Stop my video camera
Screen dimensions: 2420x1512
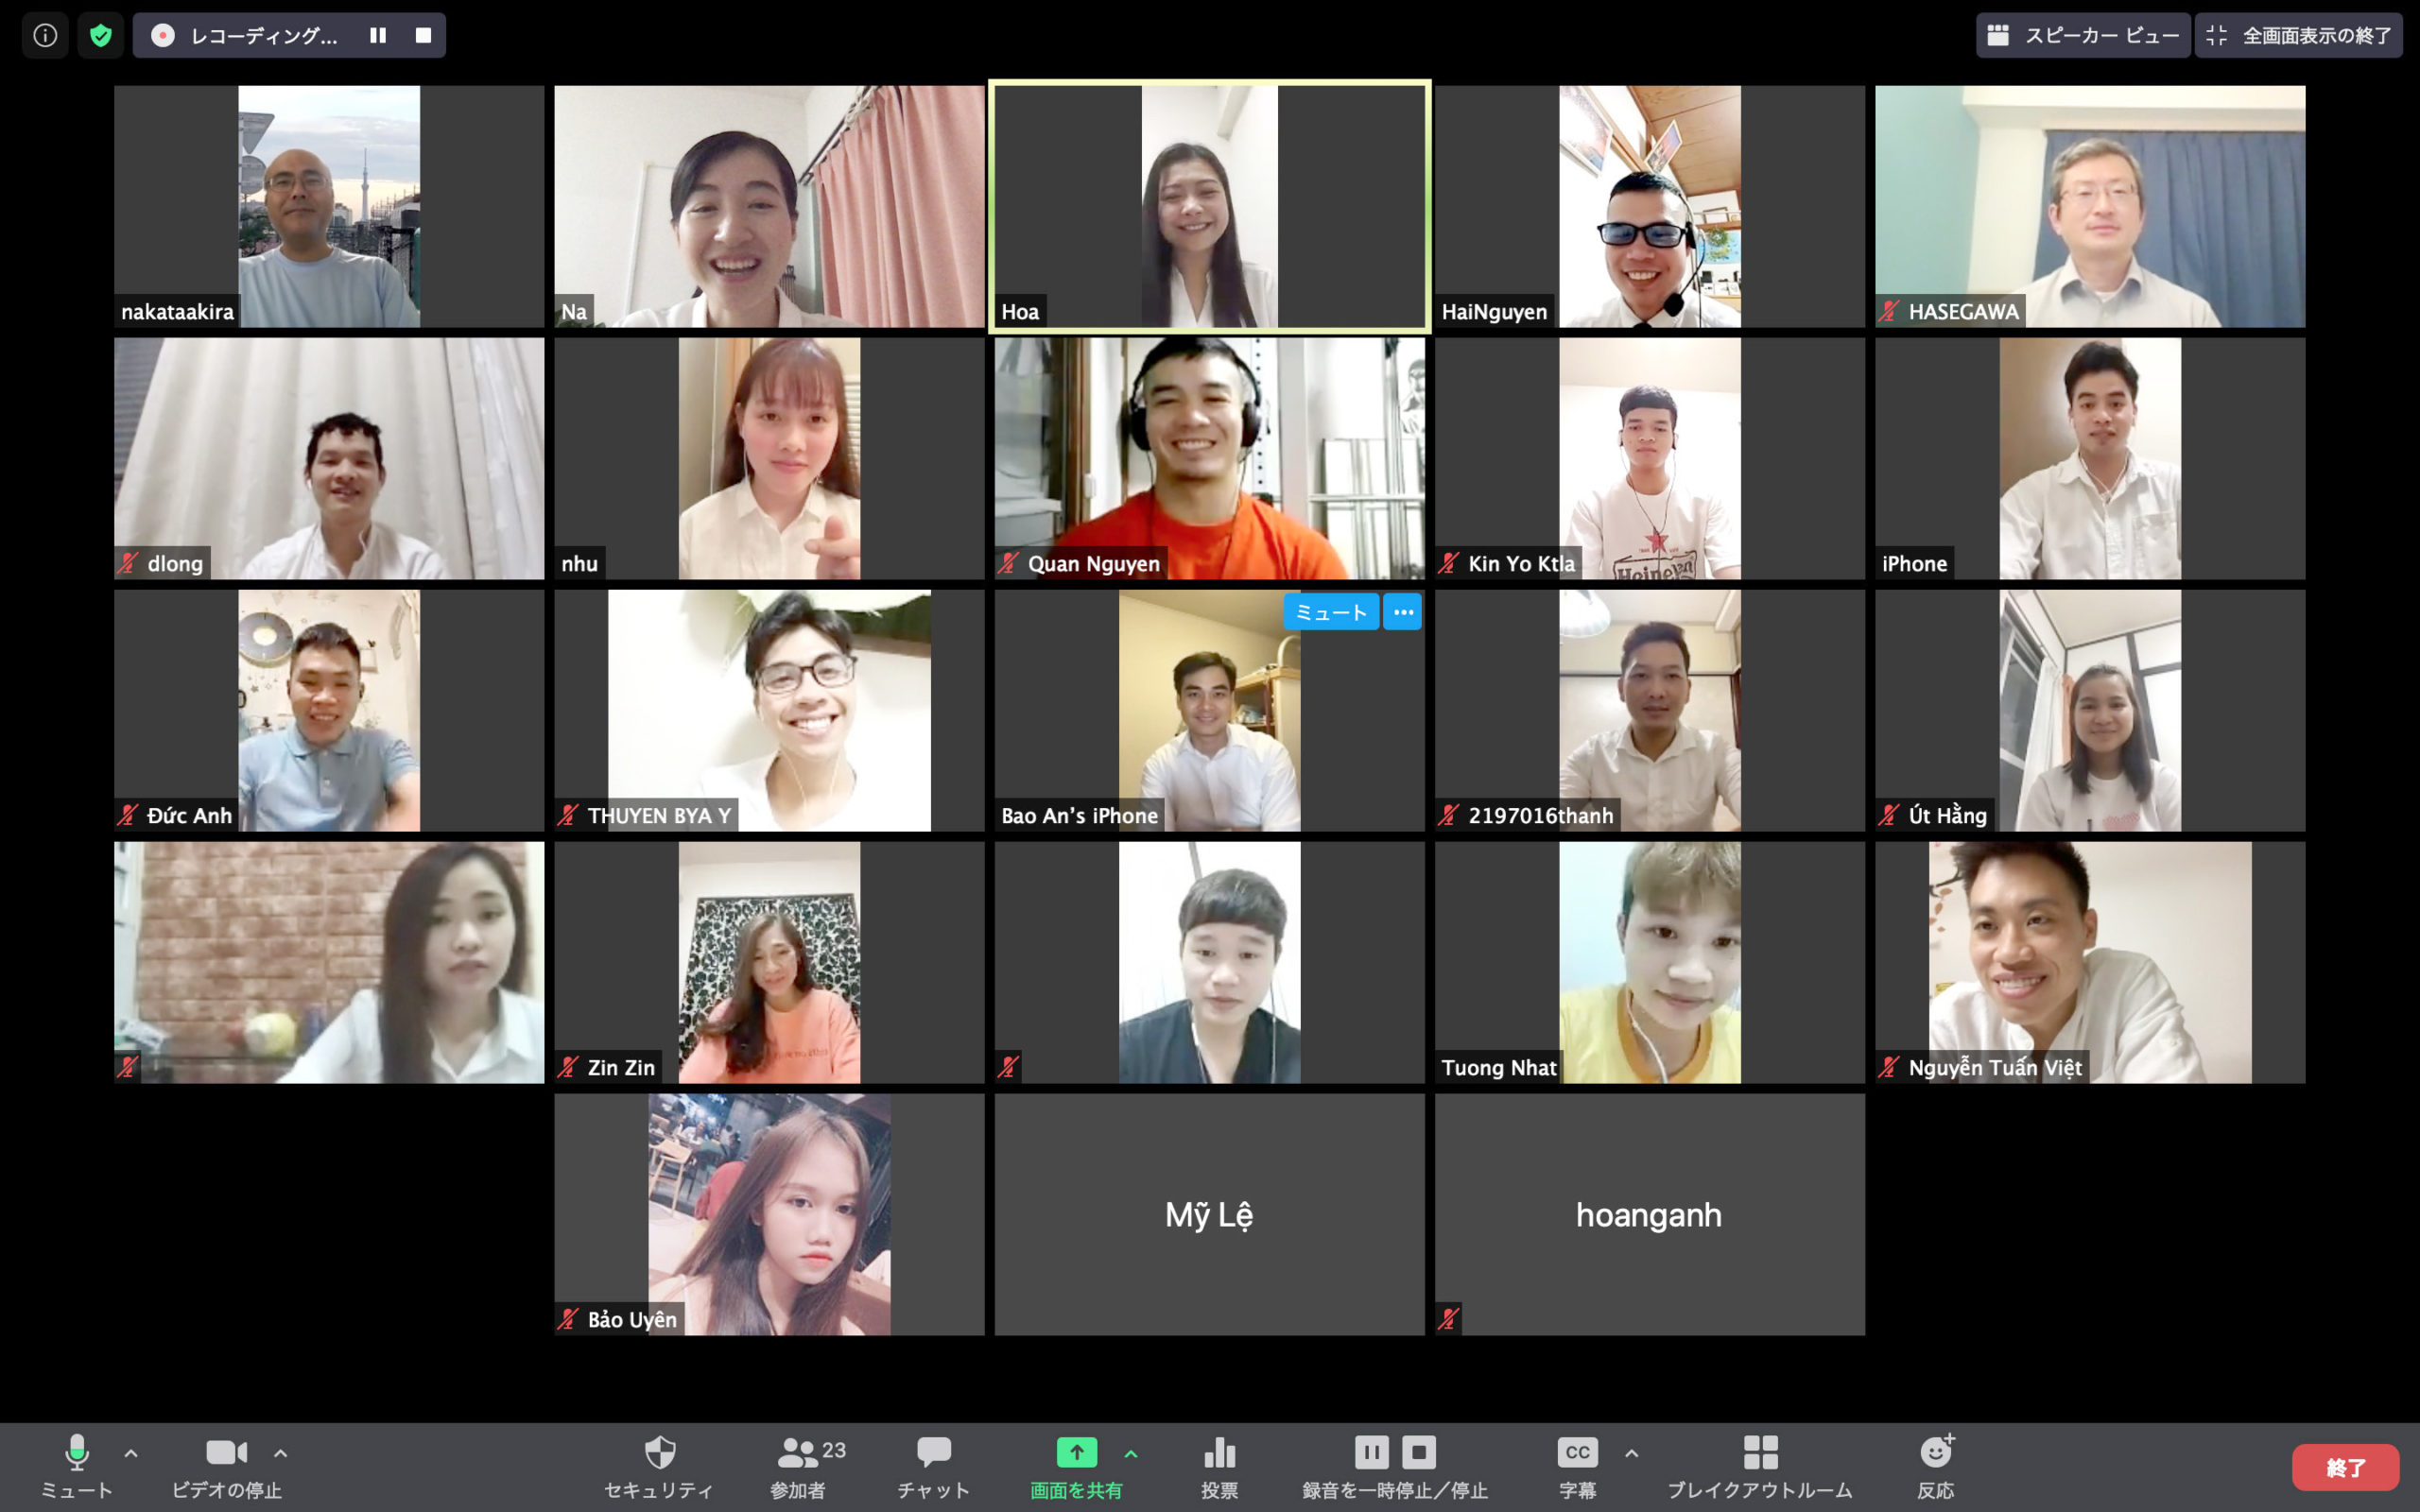point(227,1465)
